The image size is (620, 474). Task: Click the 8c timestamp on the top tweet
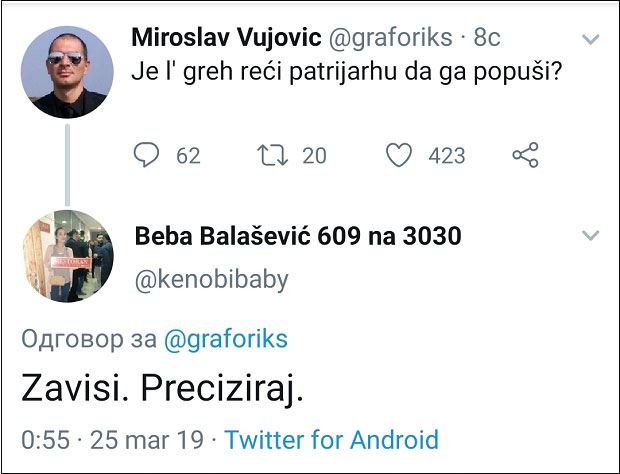[487, 39]
